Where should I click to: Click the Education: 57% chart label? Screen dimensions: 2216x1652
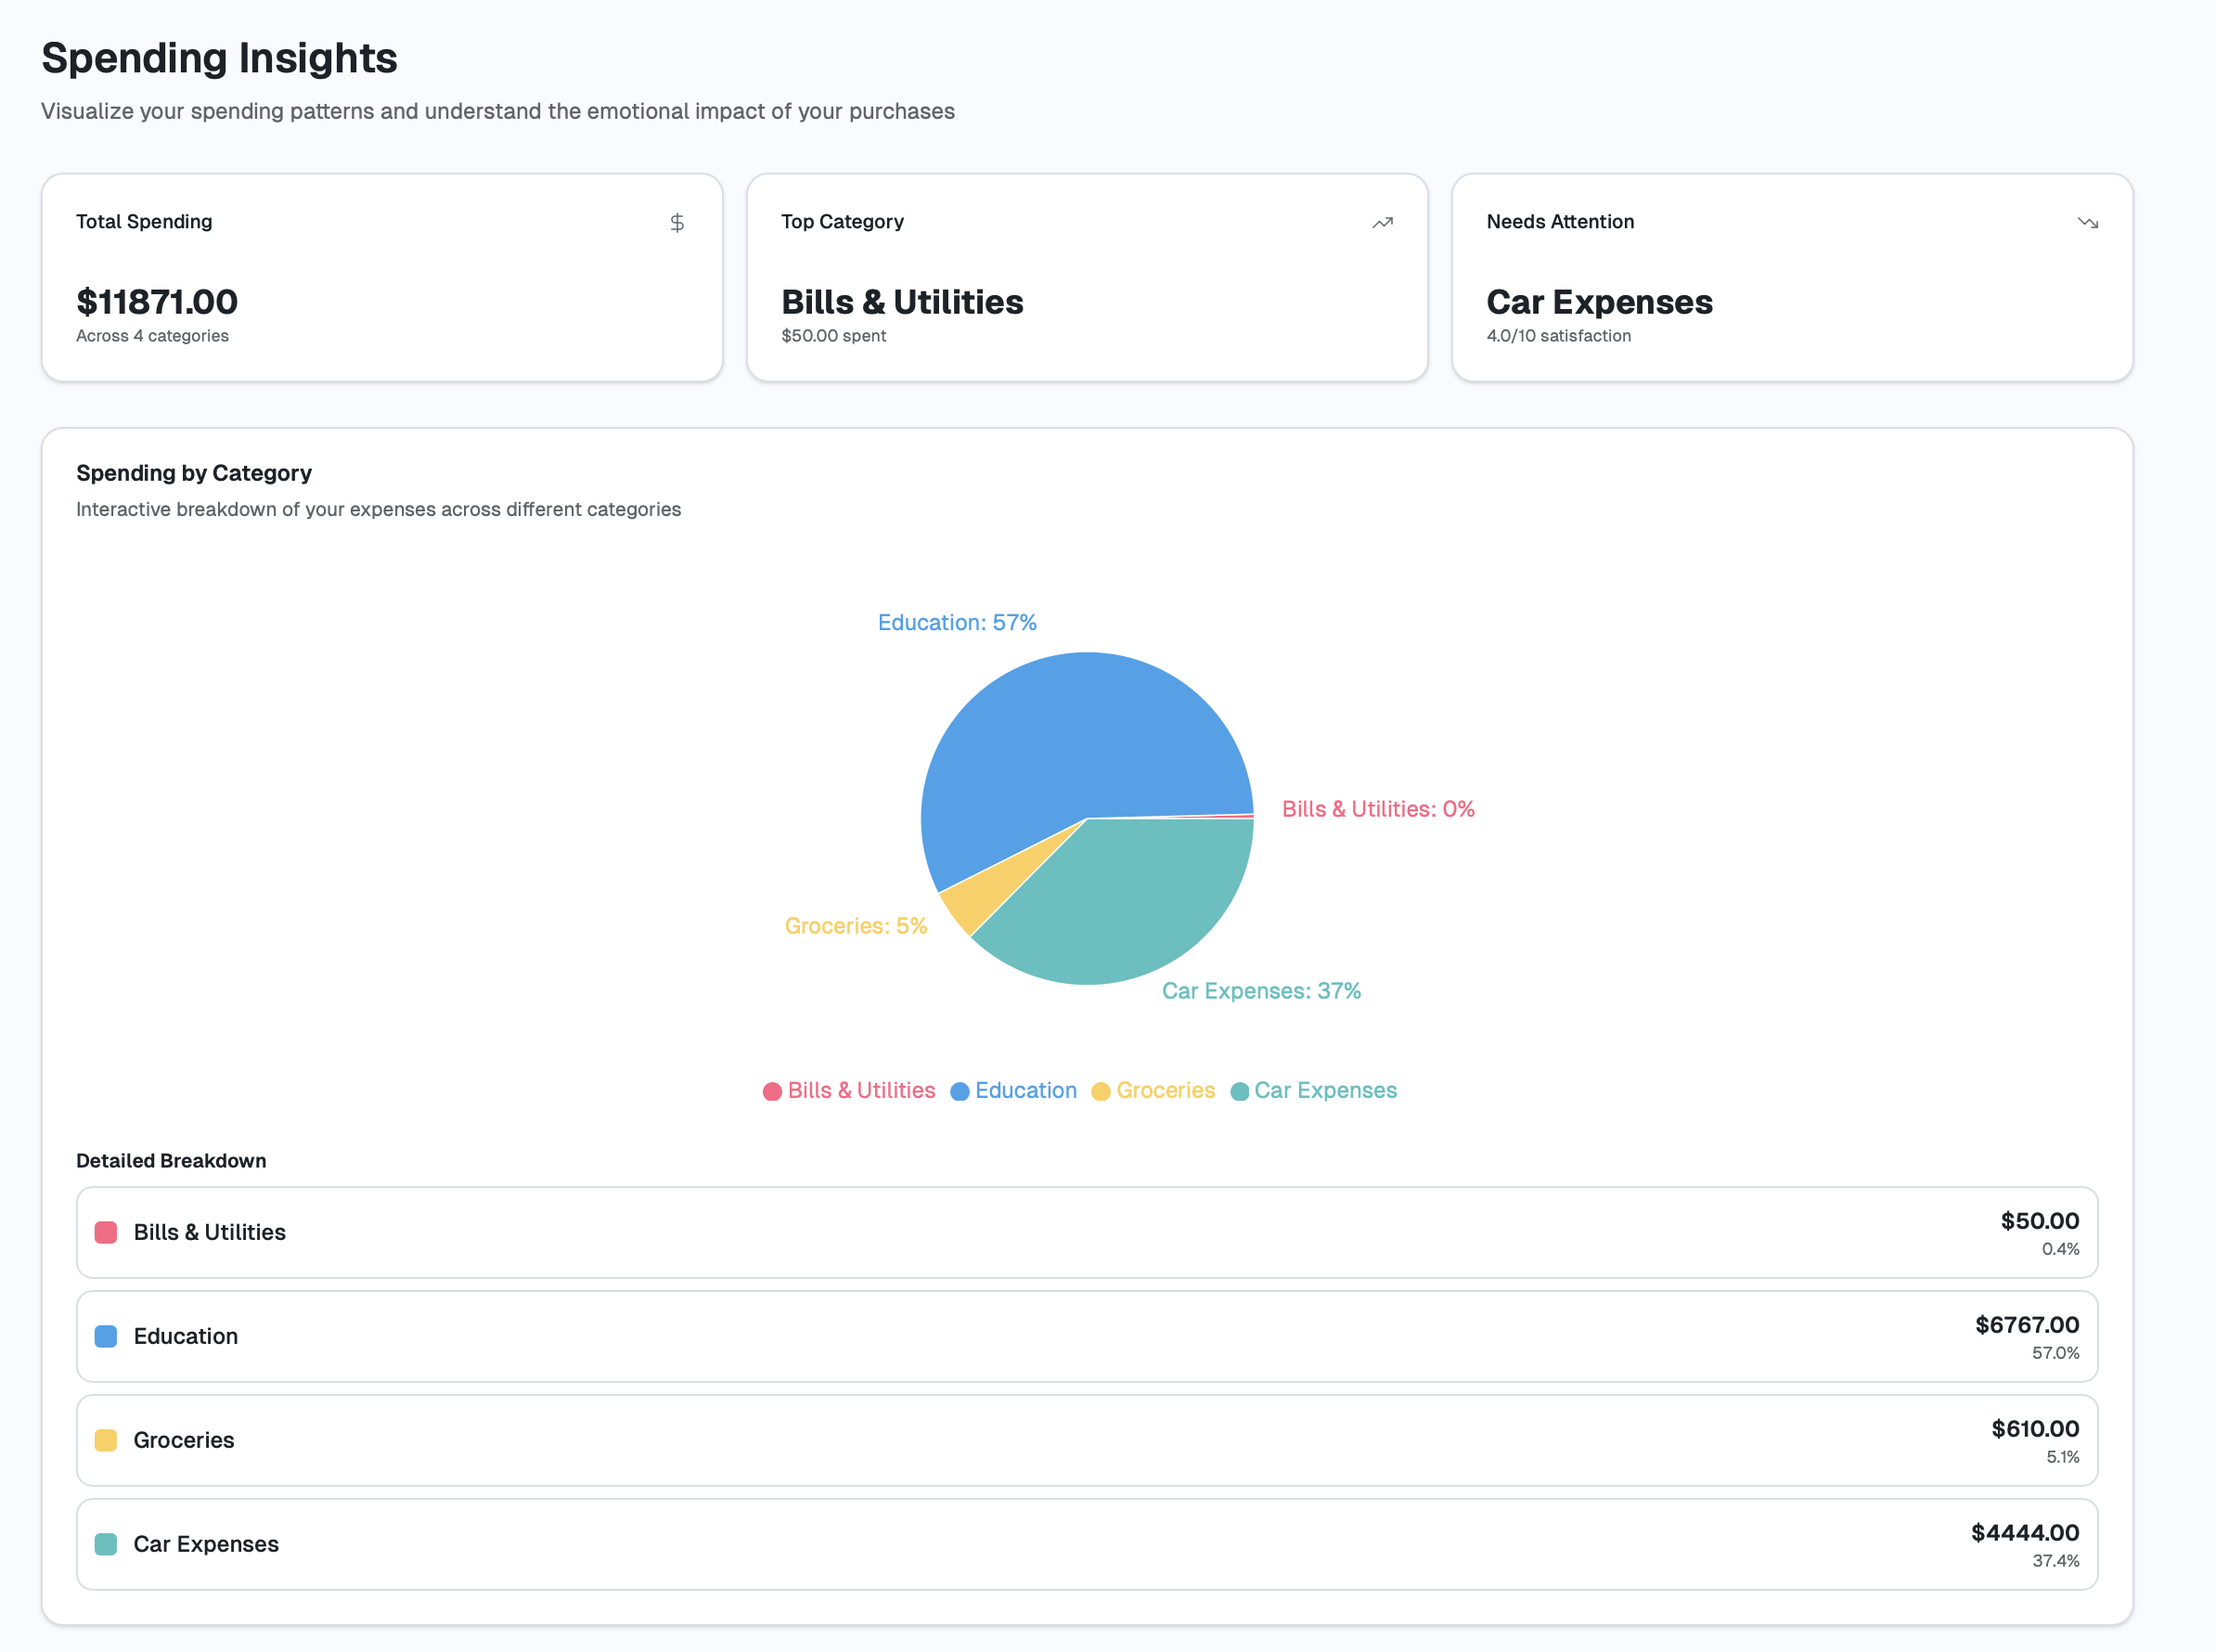click(957, 622)
